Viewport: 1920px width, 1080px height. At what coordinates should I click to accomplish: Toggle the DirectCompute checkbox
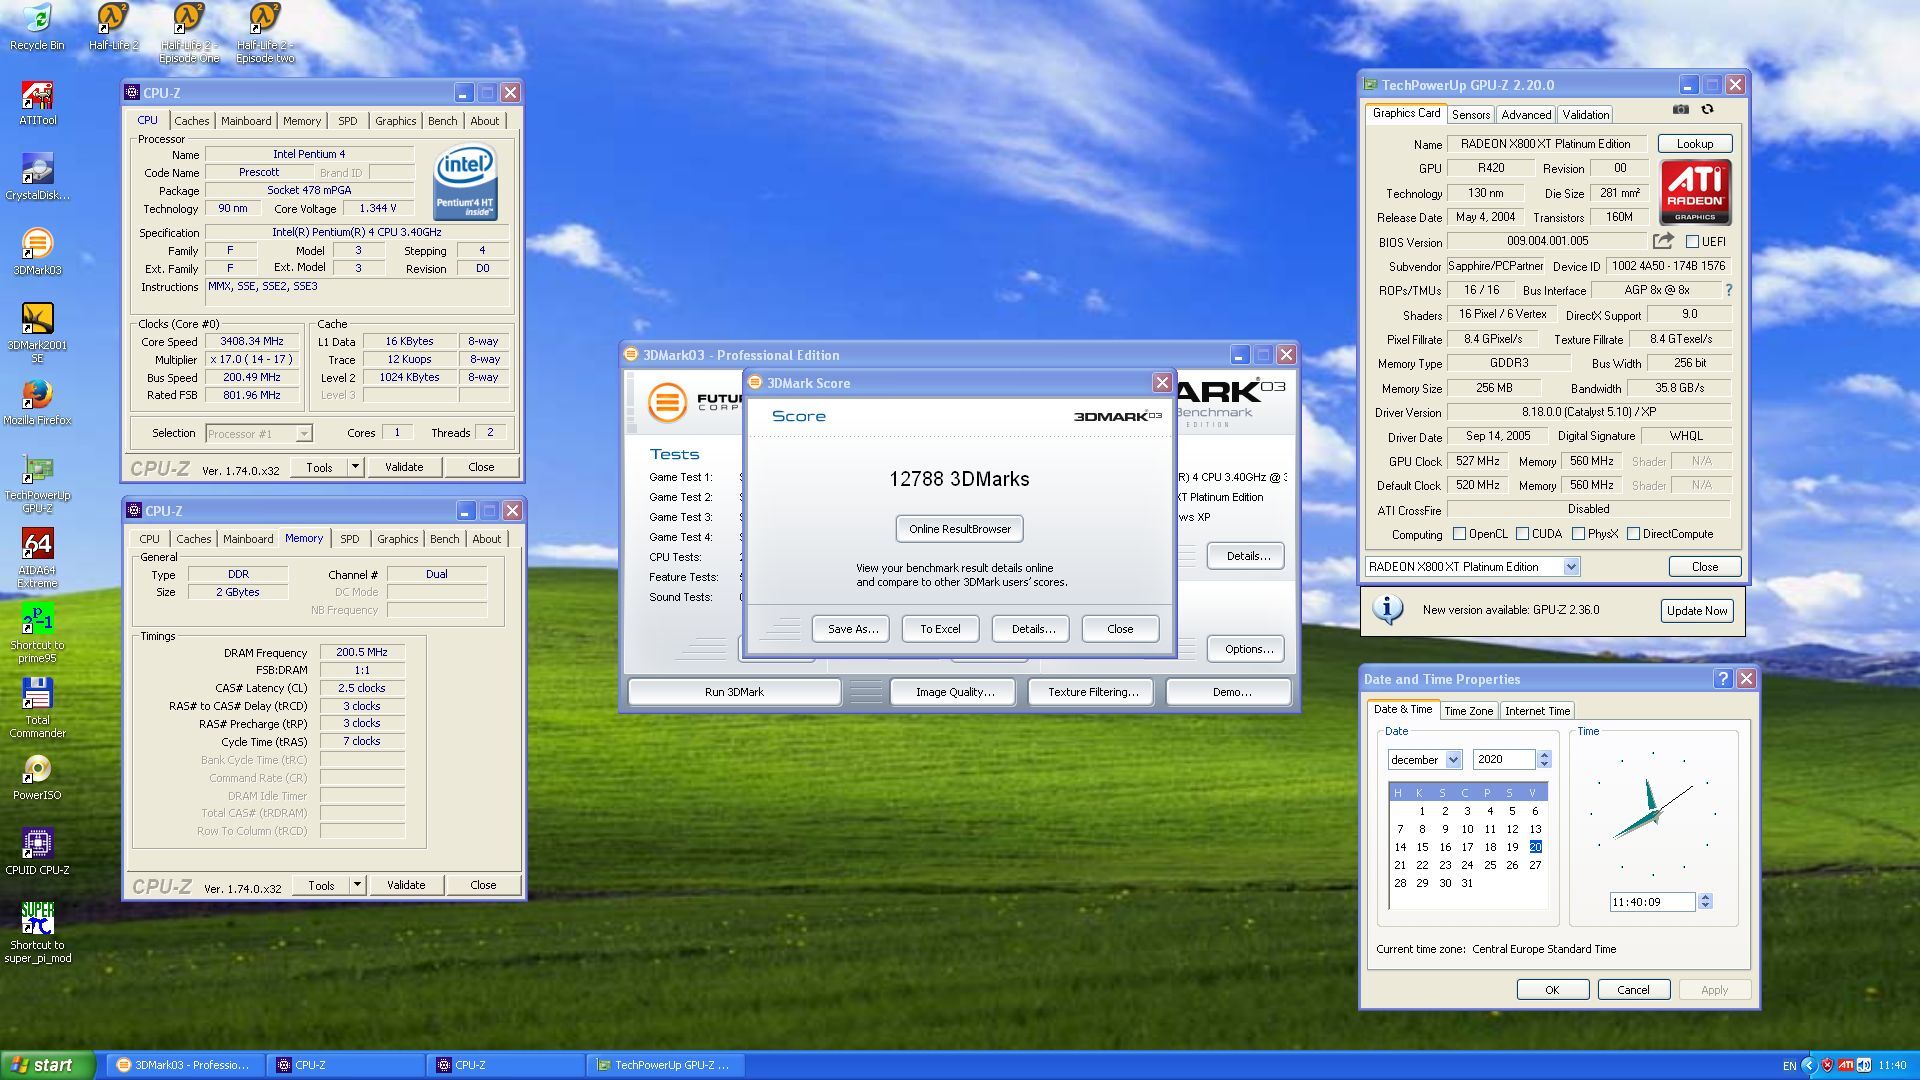[1633, 534]
